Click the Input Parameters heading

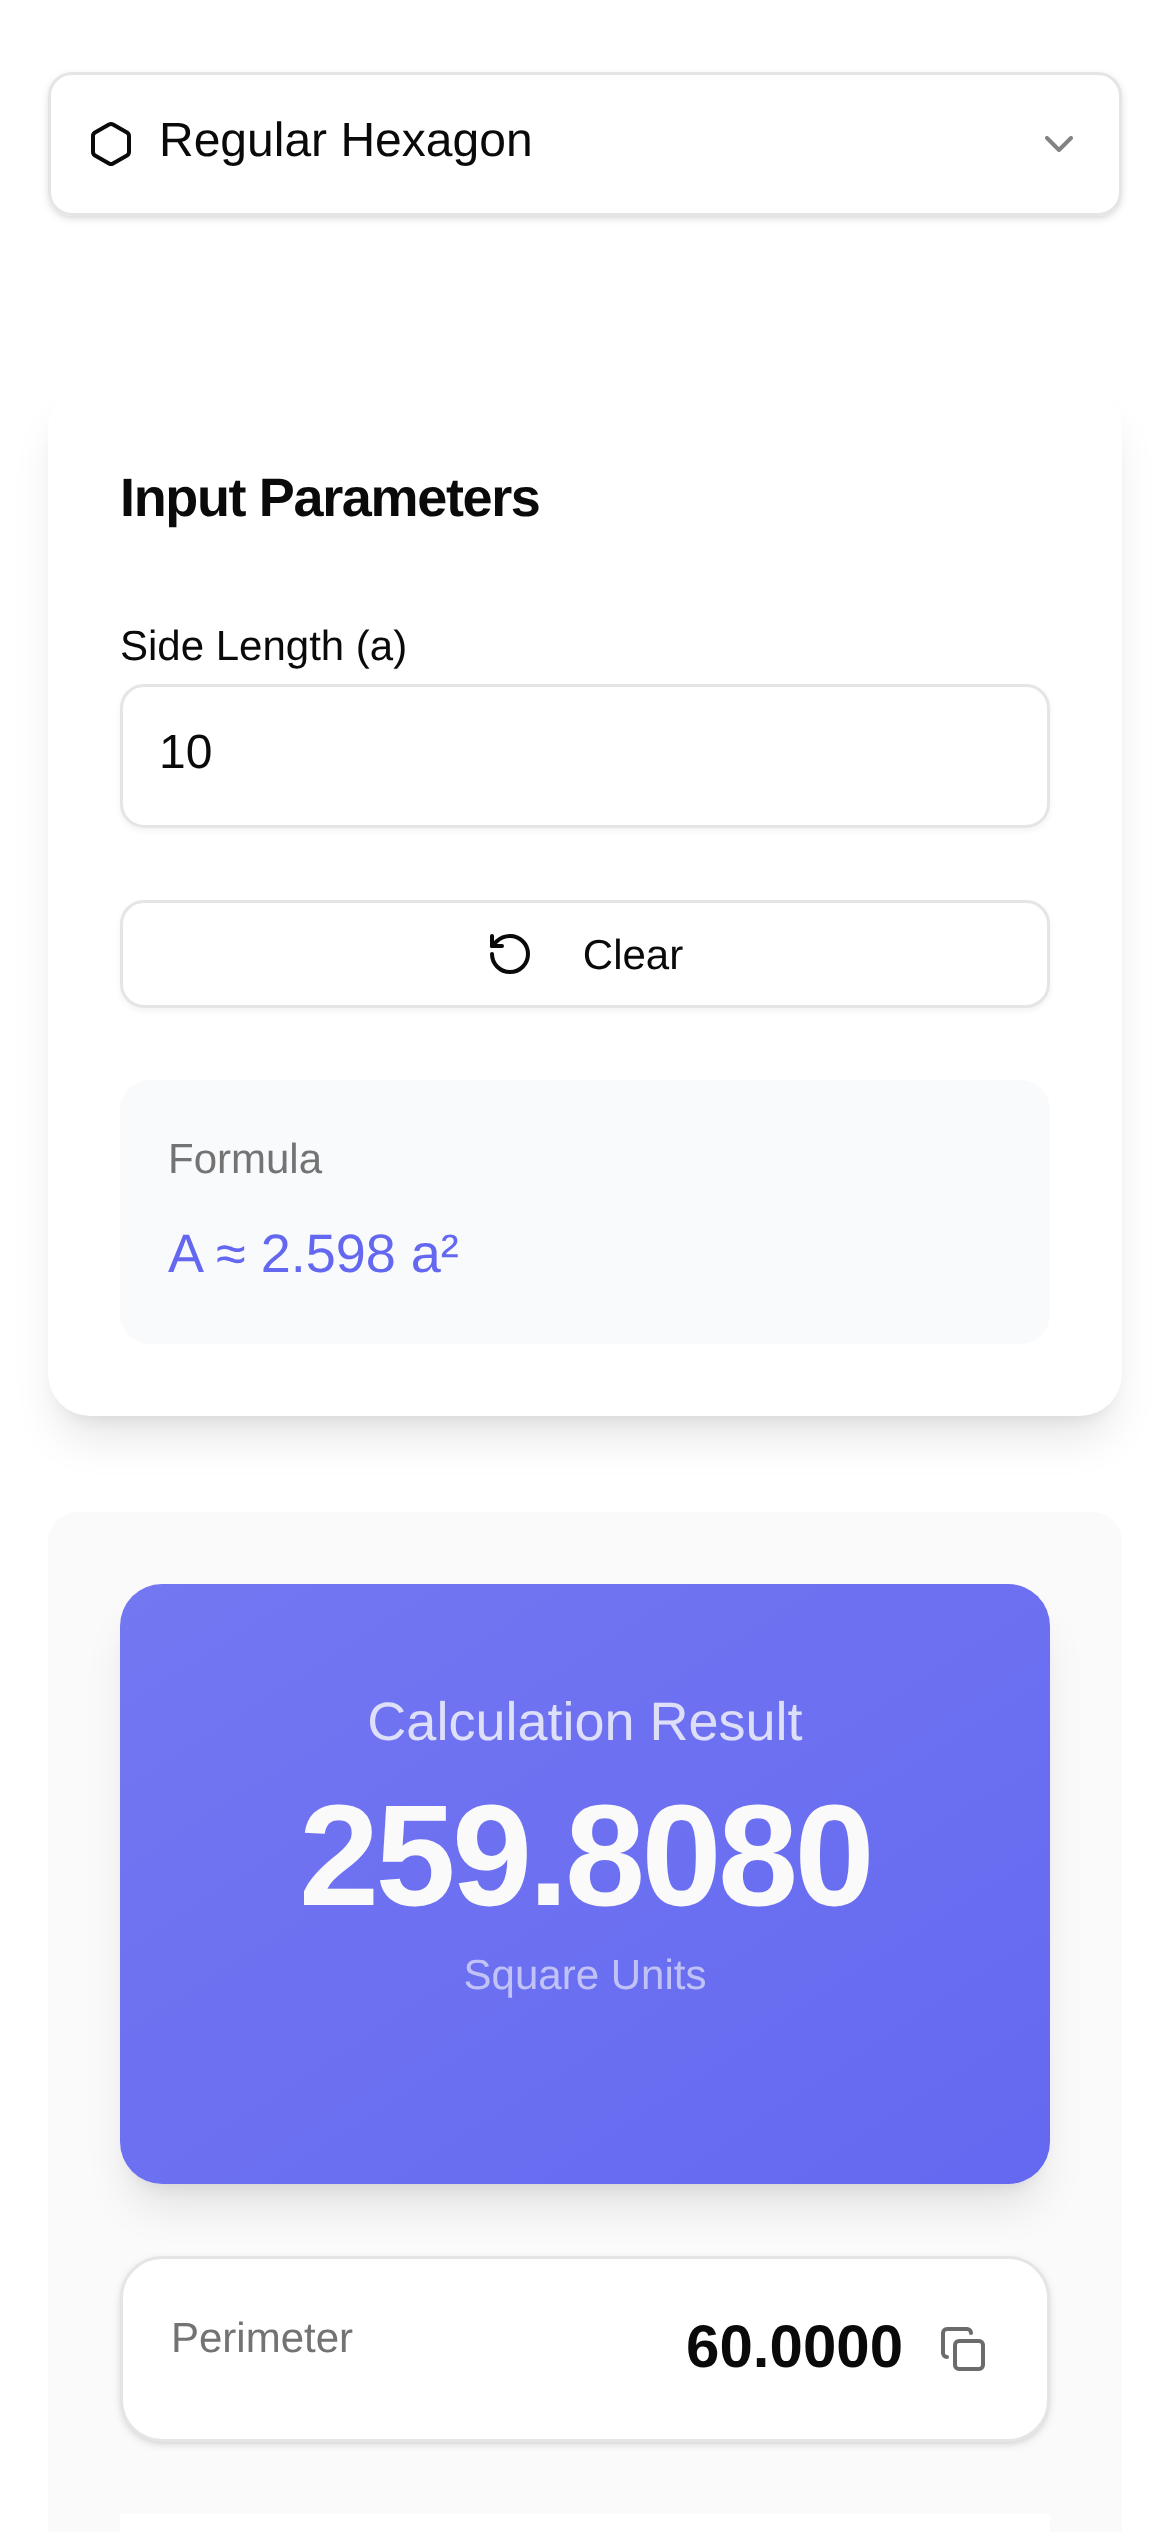[x=329, y=496]
